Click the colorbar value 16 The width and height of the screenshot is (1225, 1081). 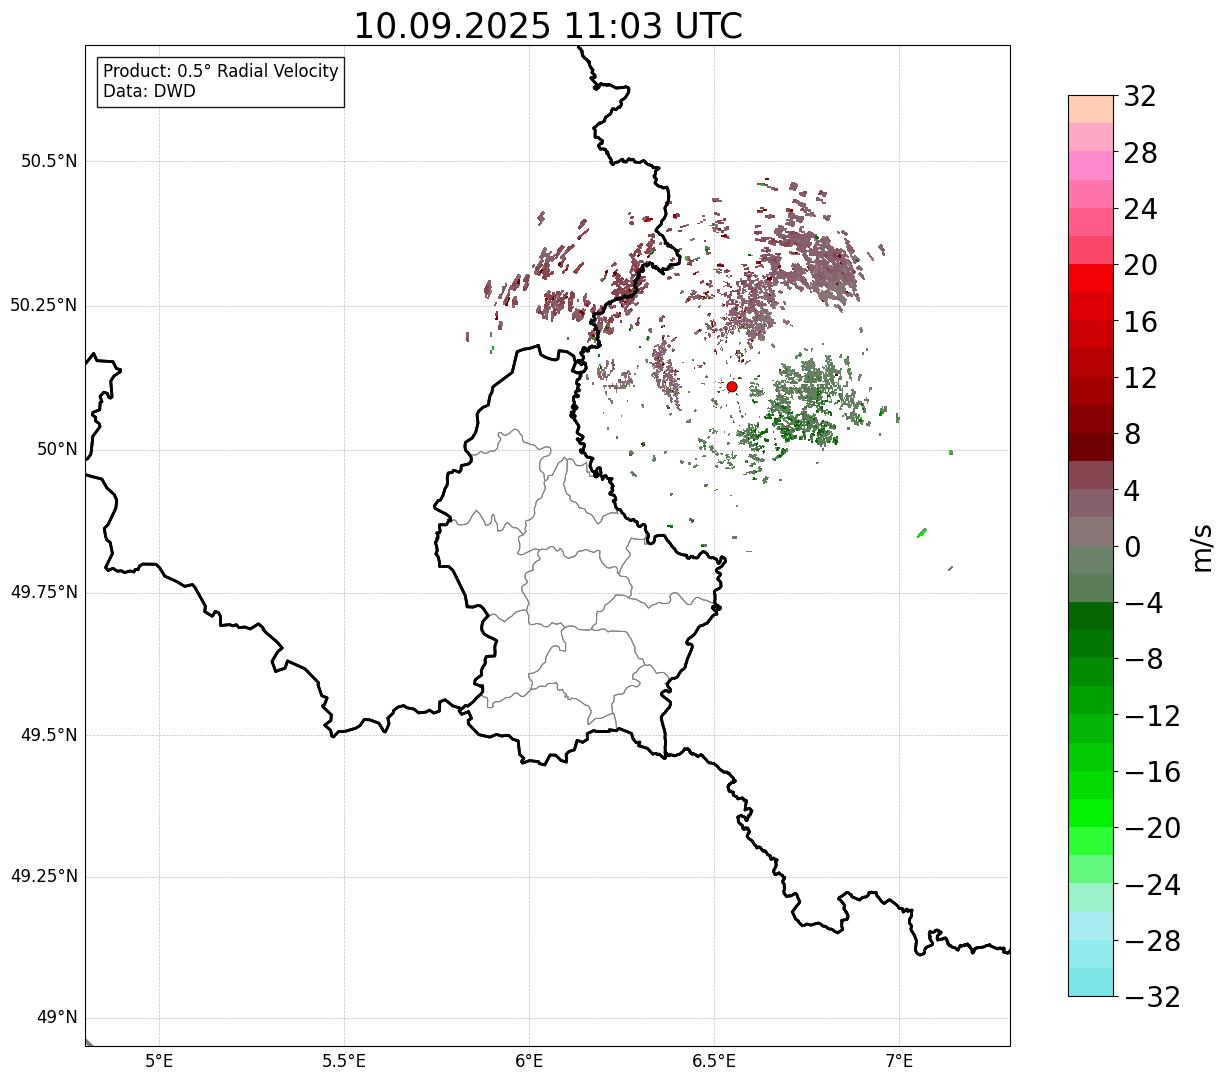tap(1140, 322)
